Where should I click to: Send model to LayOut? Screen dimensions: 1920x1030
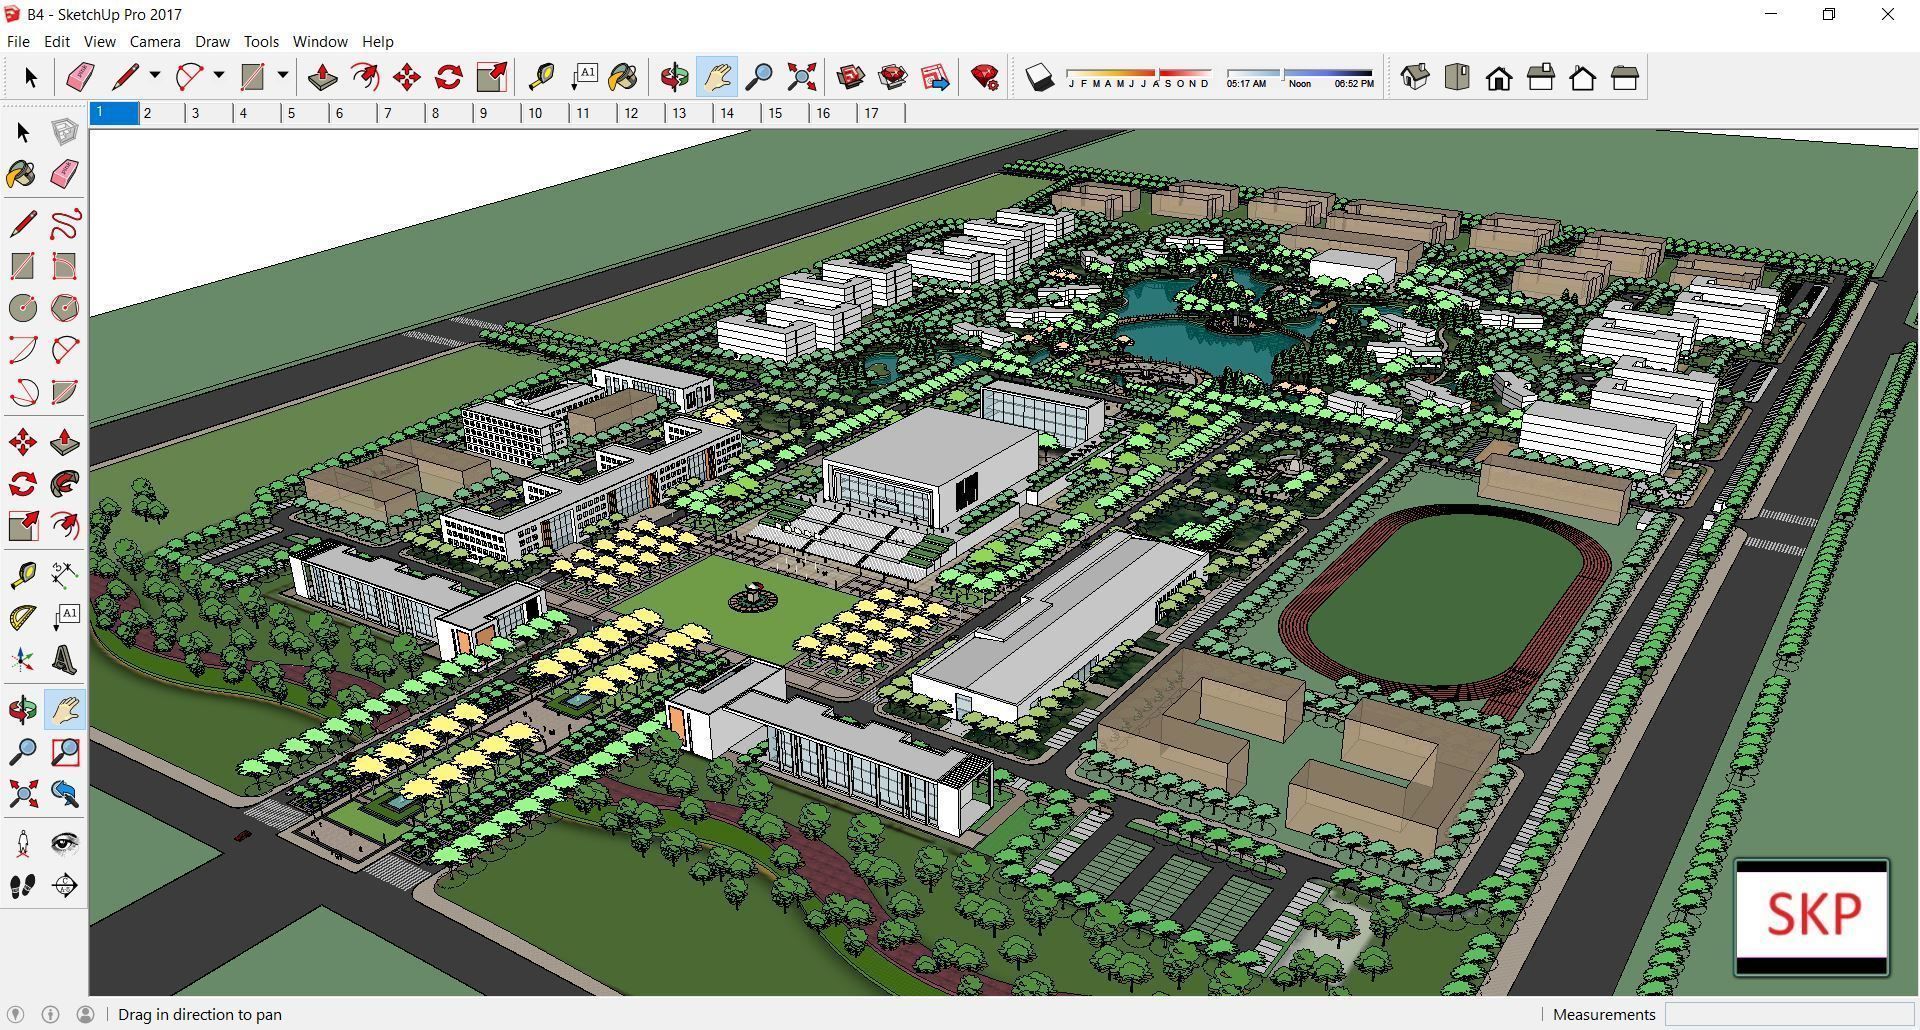pyautogui.click(x=935, y=77)
